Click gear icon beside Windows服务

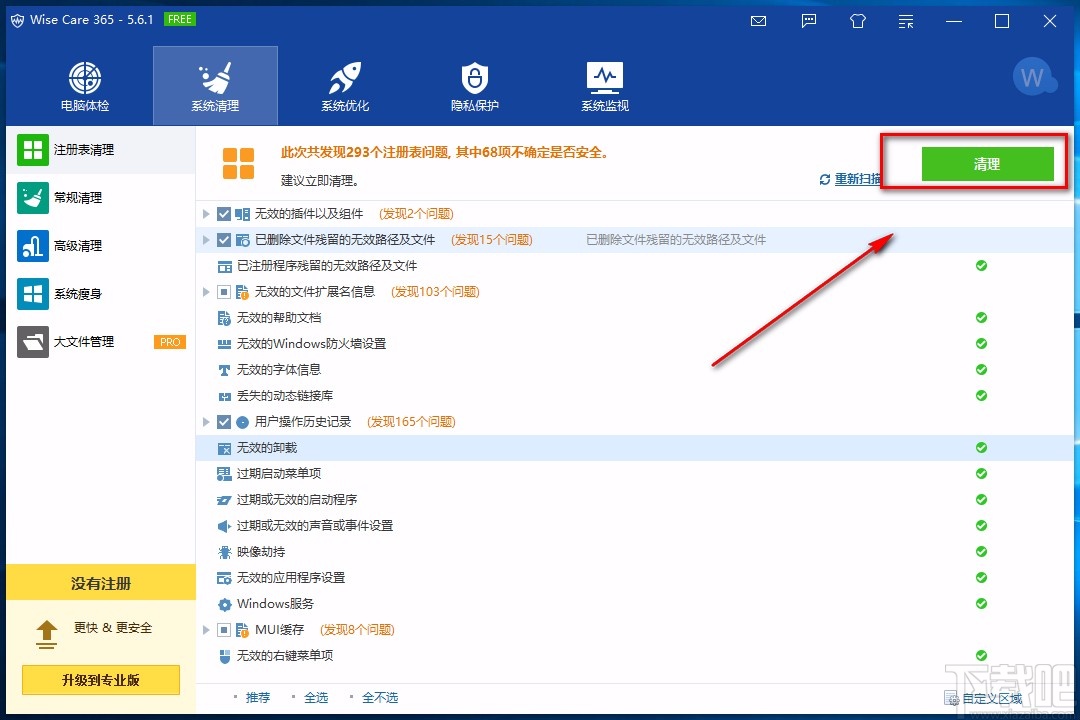coord(225,604)
